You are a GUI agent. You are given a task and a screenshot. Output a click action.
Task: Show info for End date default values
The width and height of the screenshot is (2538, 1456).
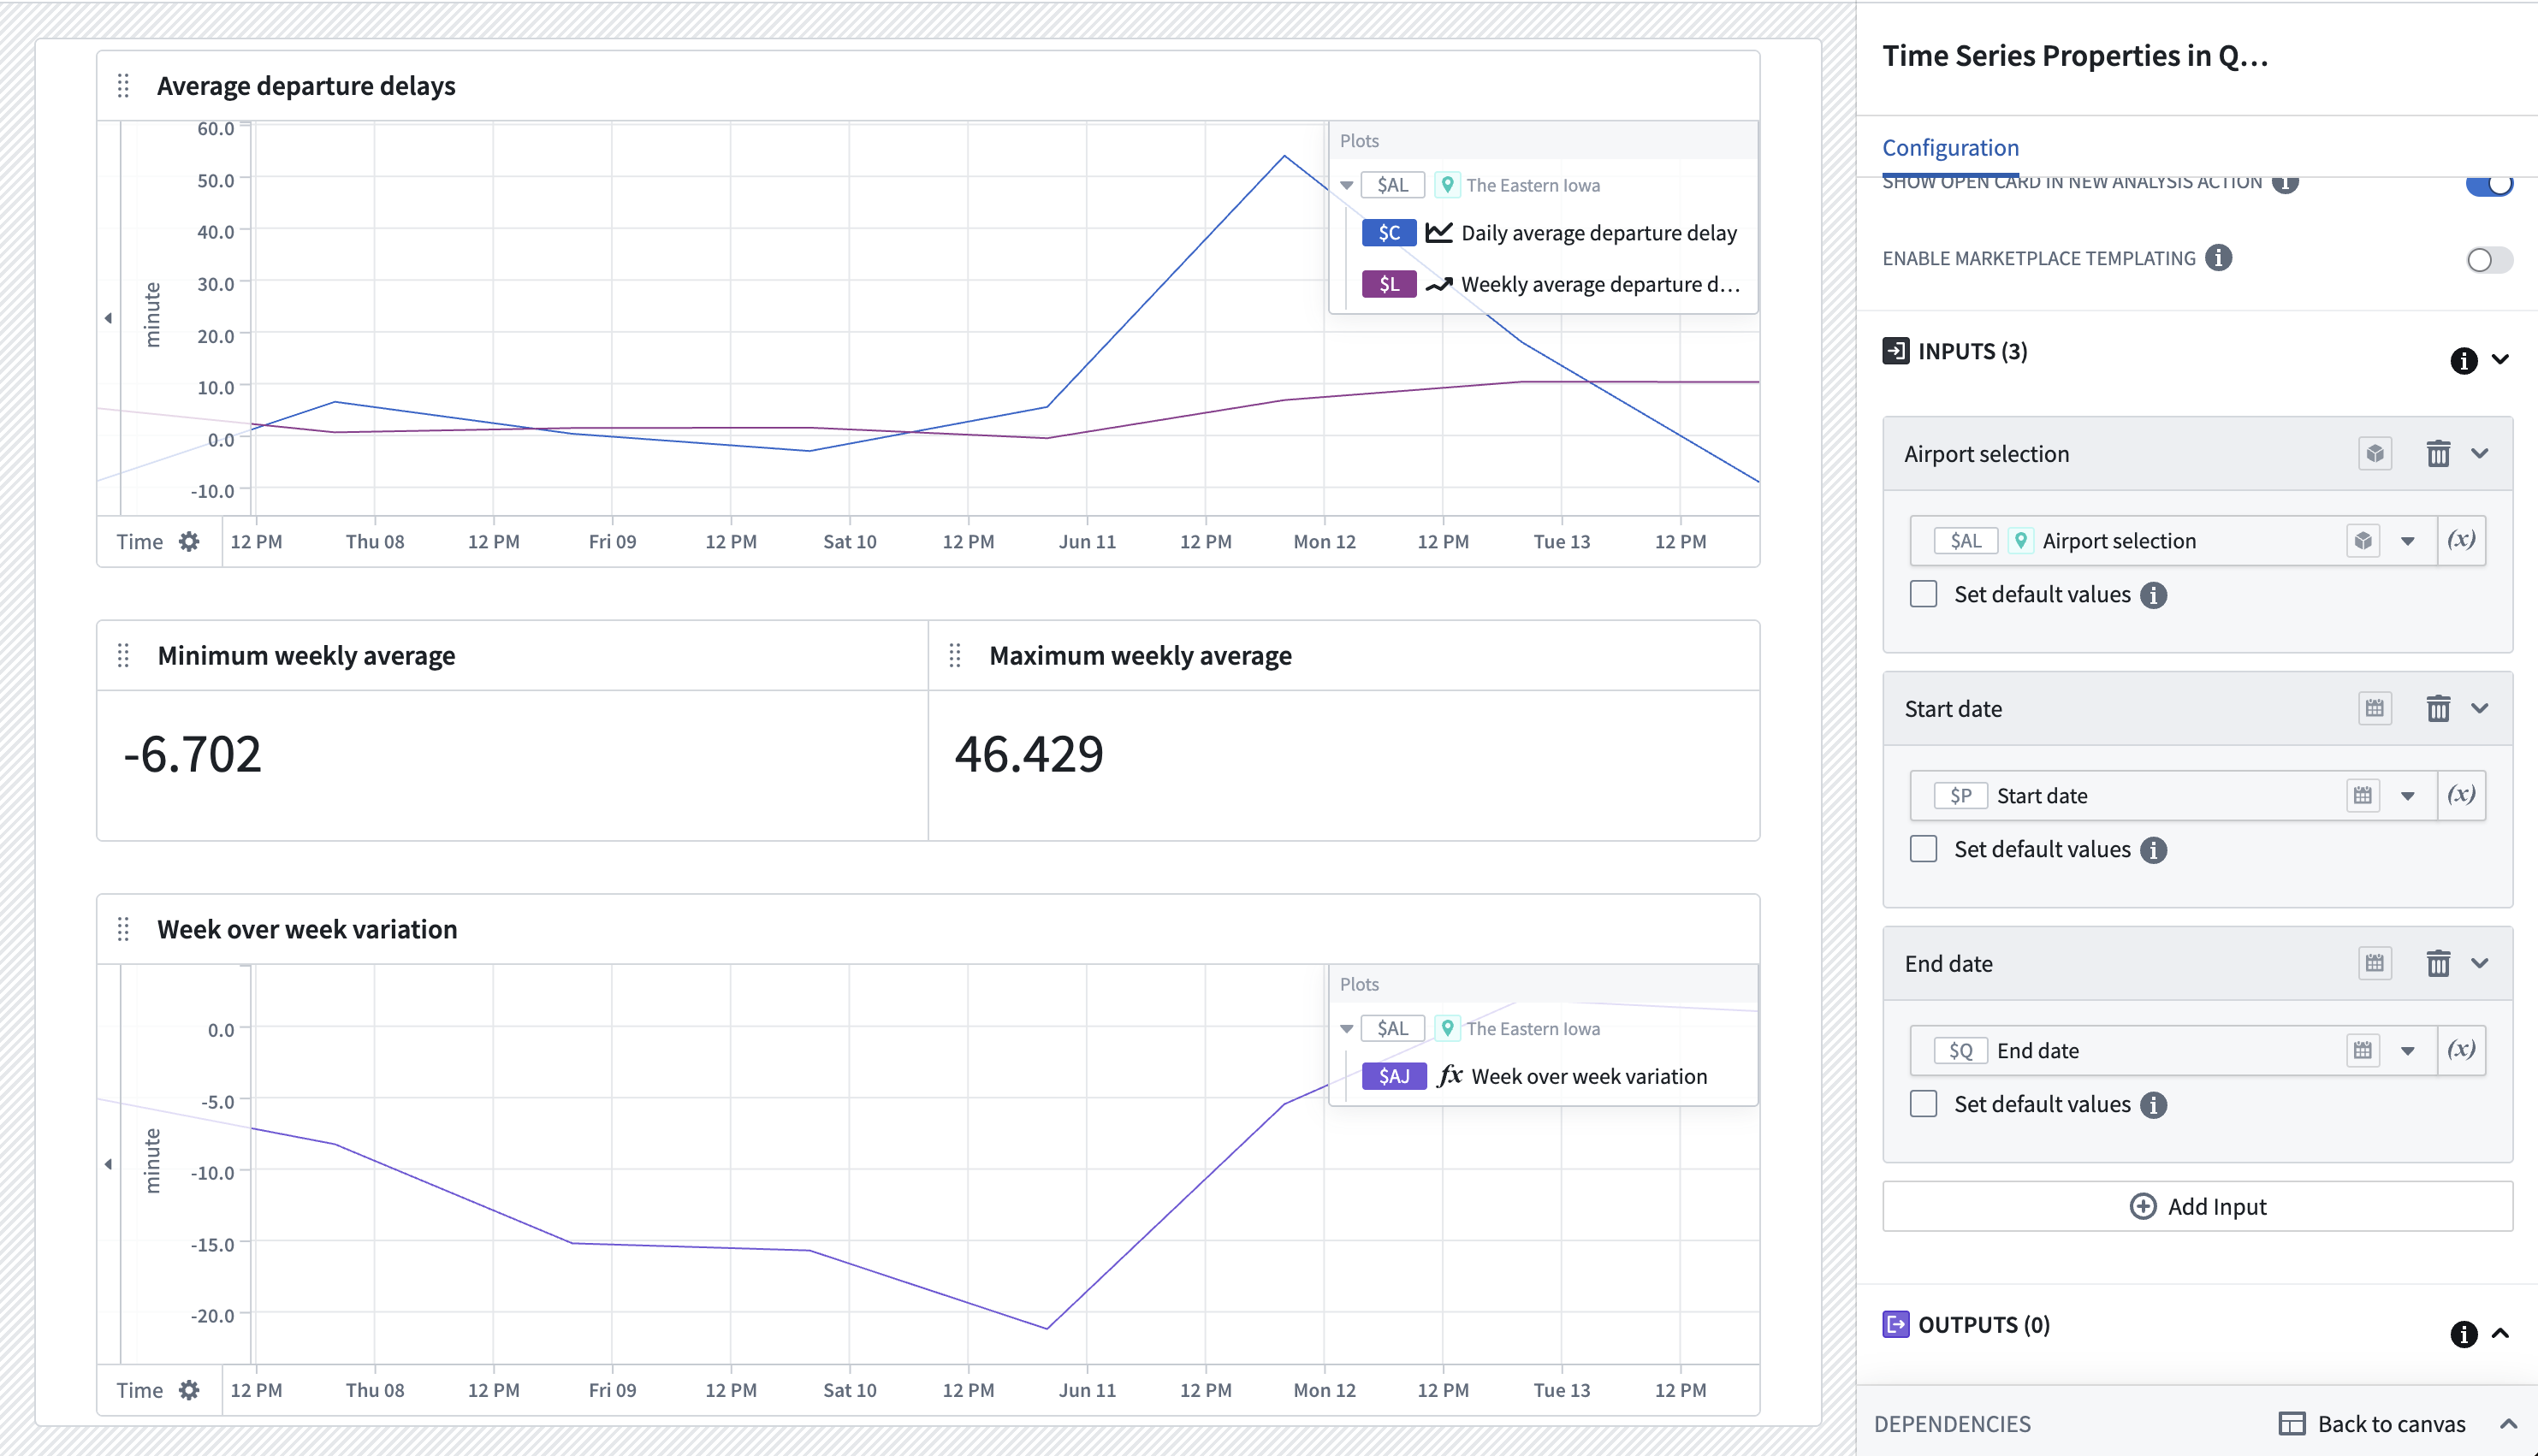click(x=2154, y=1106)
